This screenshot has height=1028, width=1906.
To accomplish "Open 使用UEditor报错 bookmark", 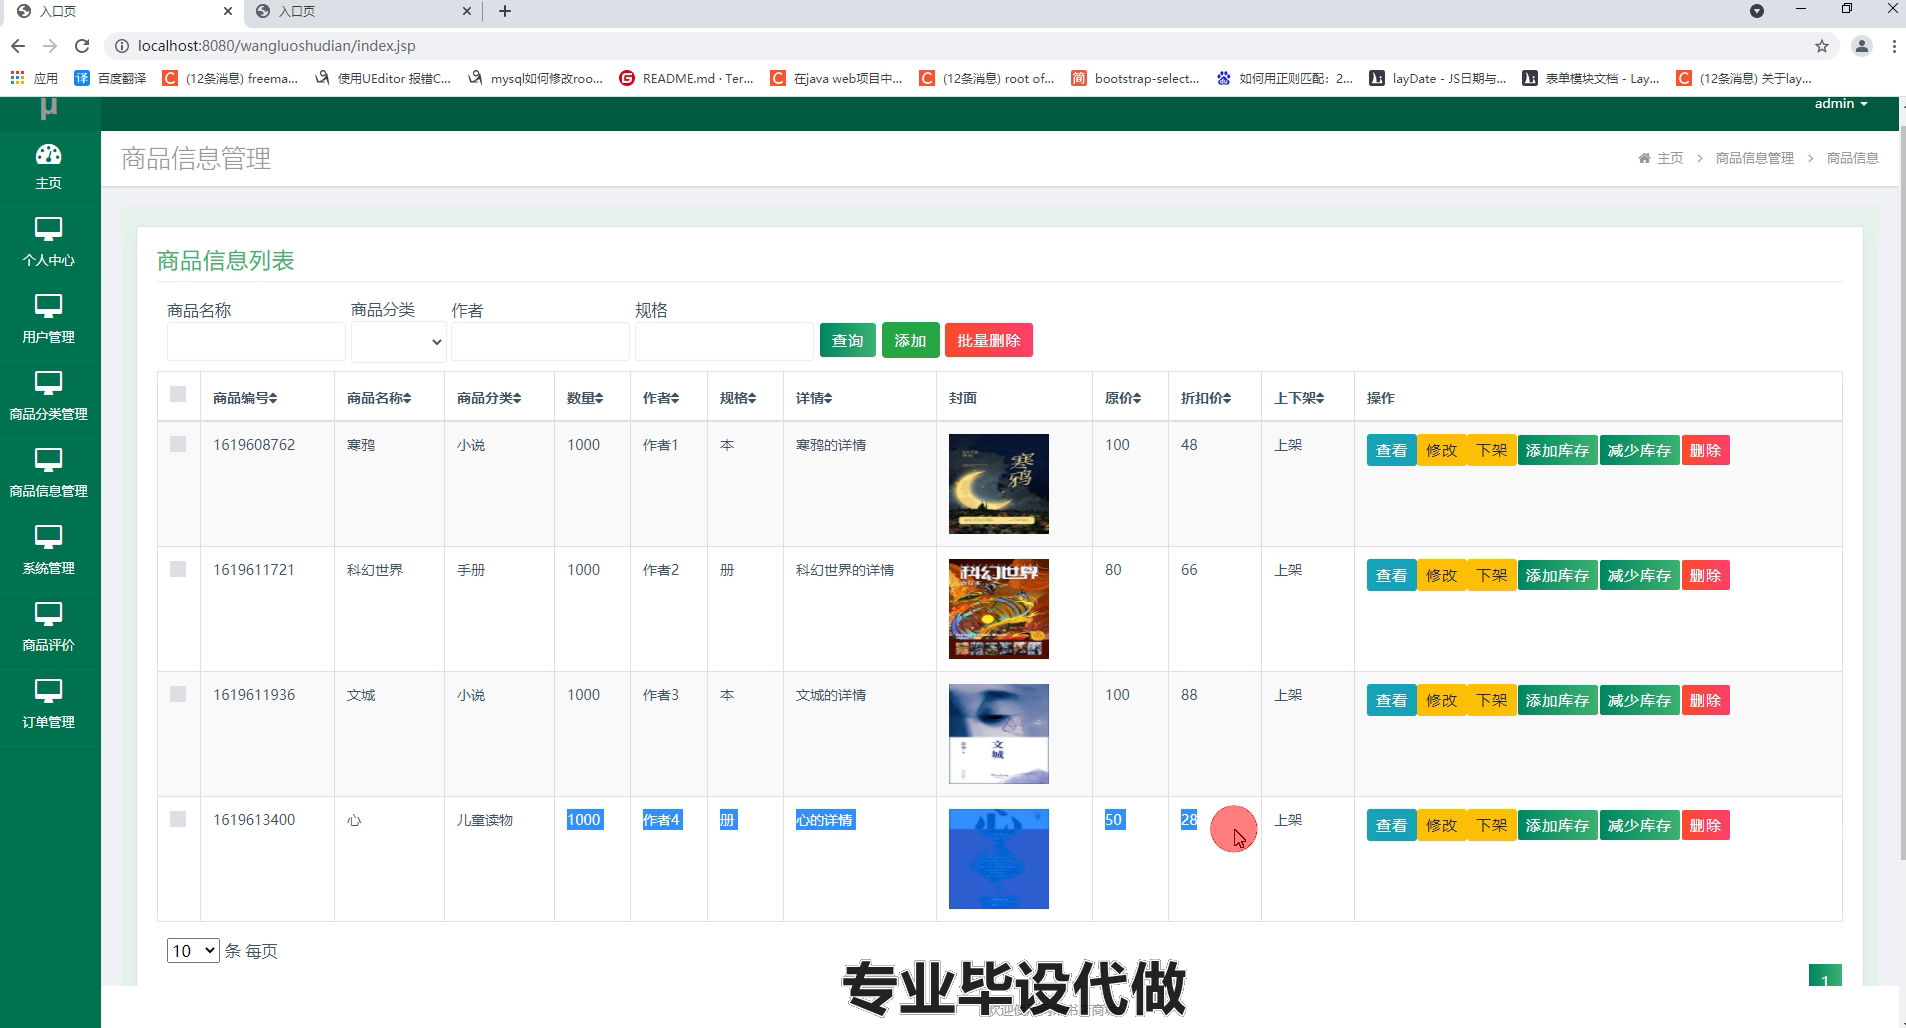I will [x=383, y=78].
